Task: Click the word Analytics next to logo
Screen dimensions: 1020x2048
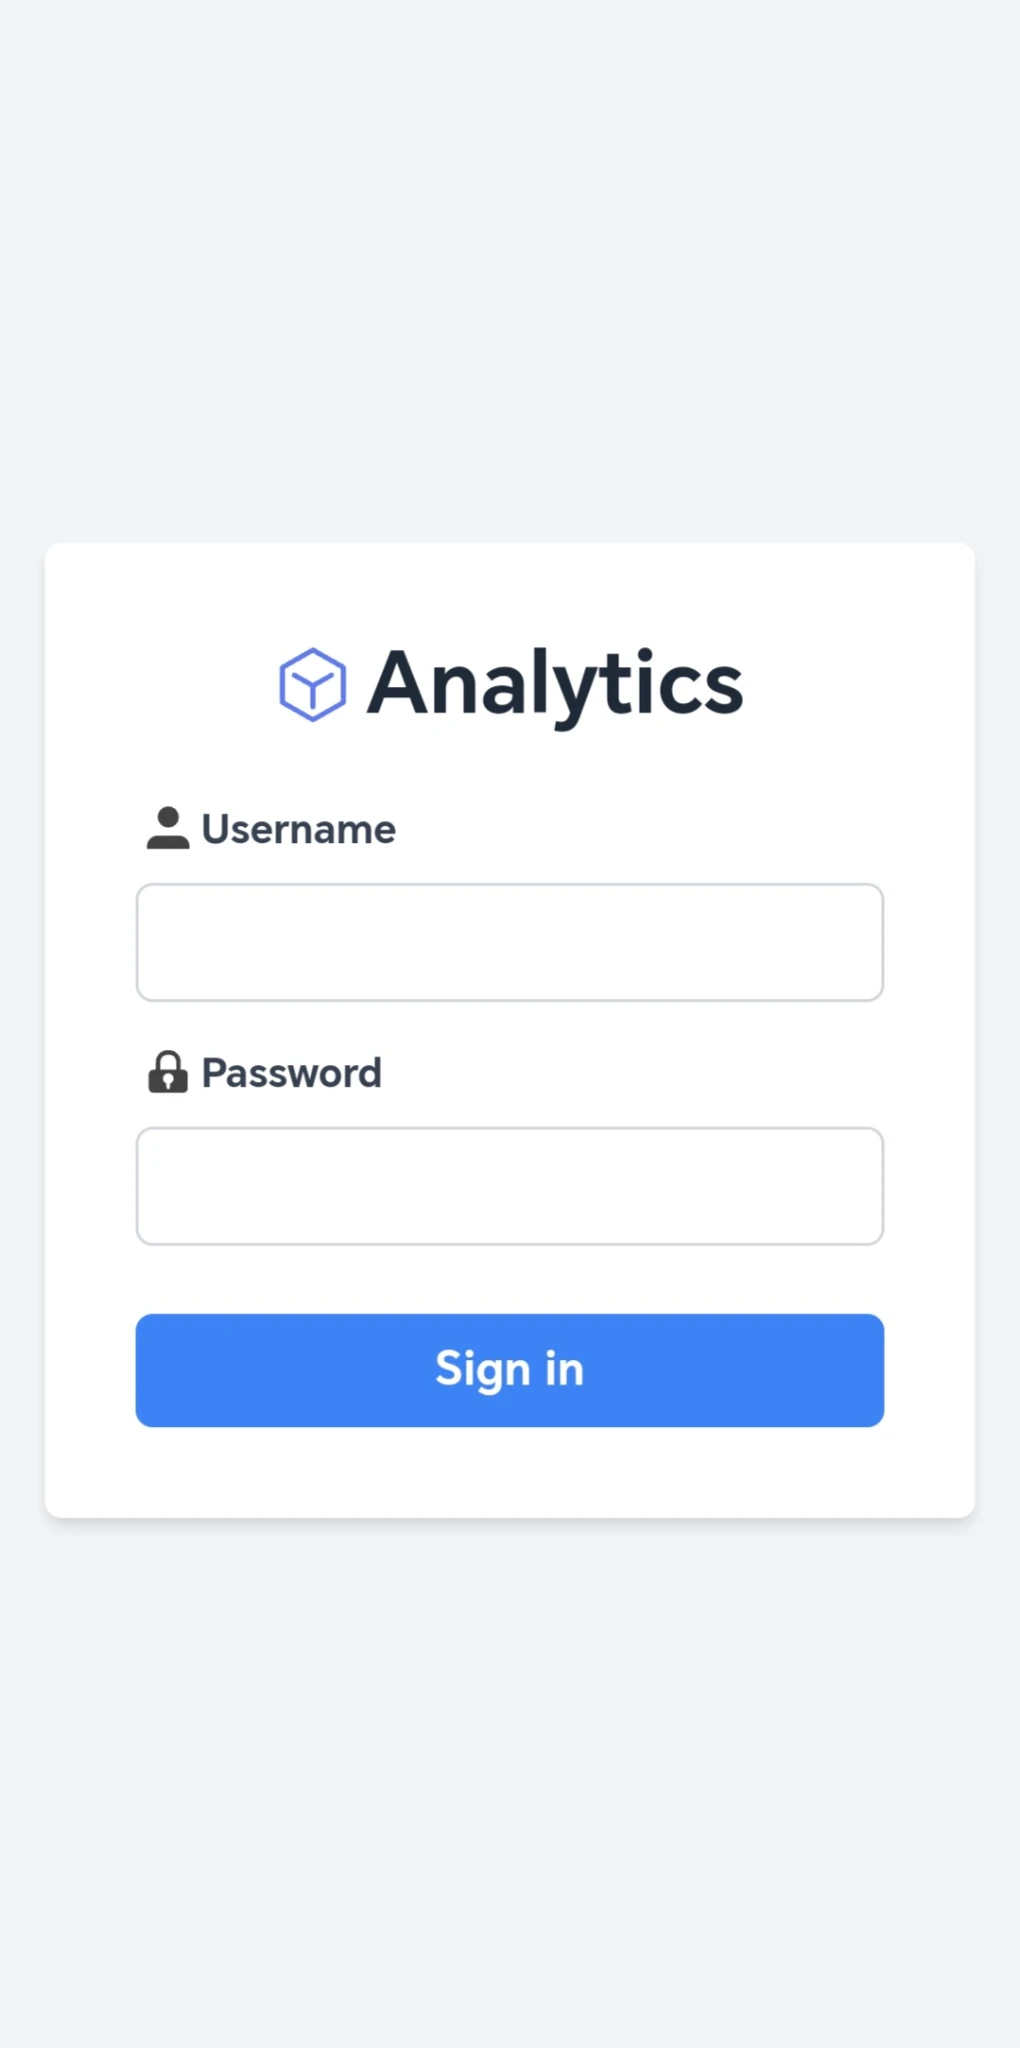Action: coord(555,684)
